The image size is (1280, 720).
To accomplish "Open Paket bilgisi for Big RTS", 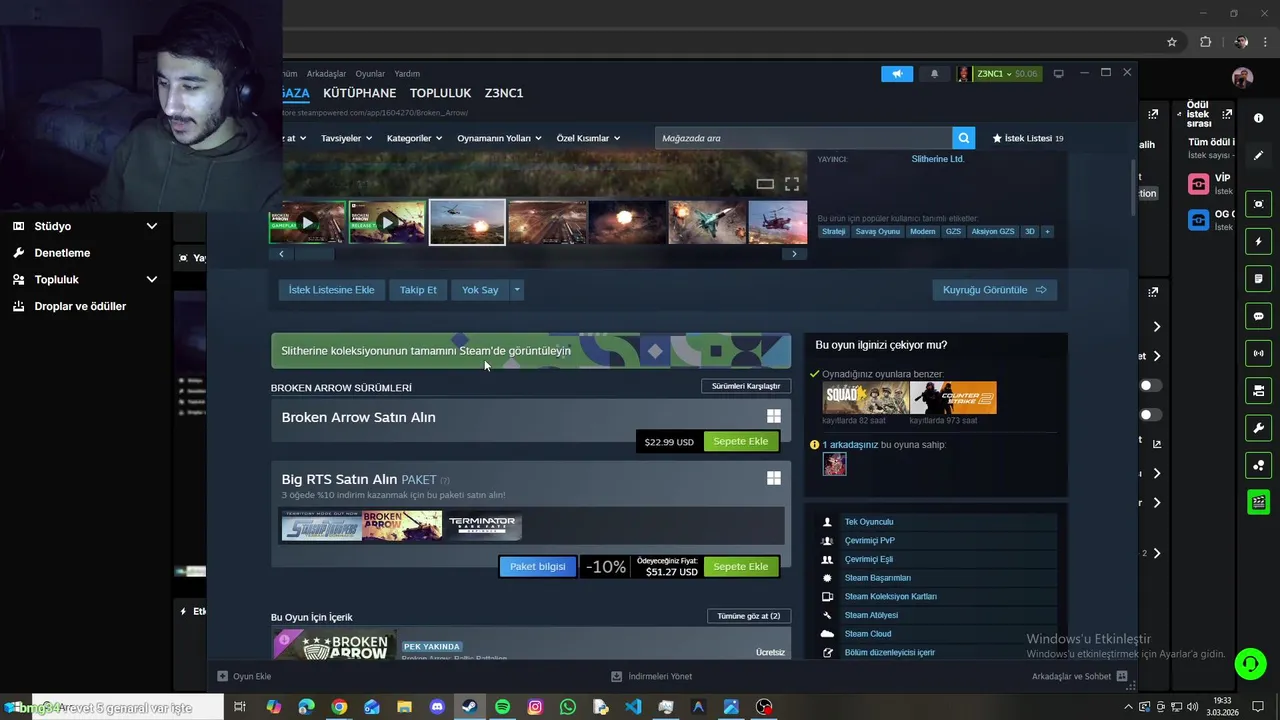I will coord(537,566).
